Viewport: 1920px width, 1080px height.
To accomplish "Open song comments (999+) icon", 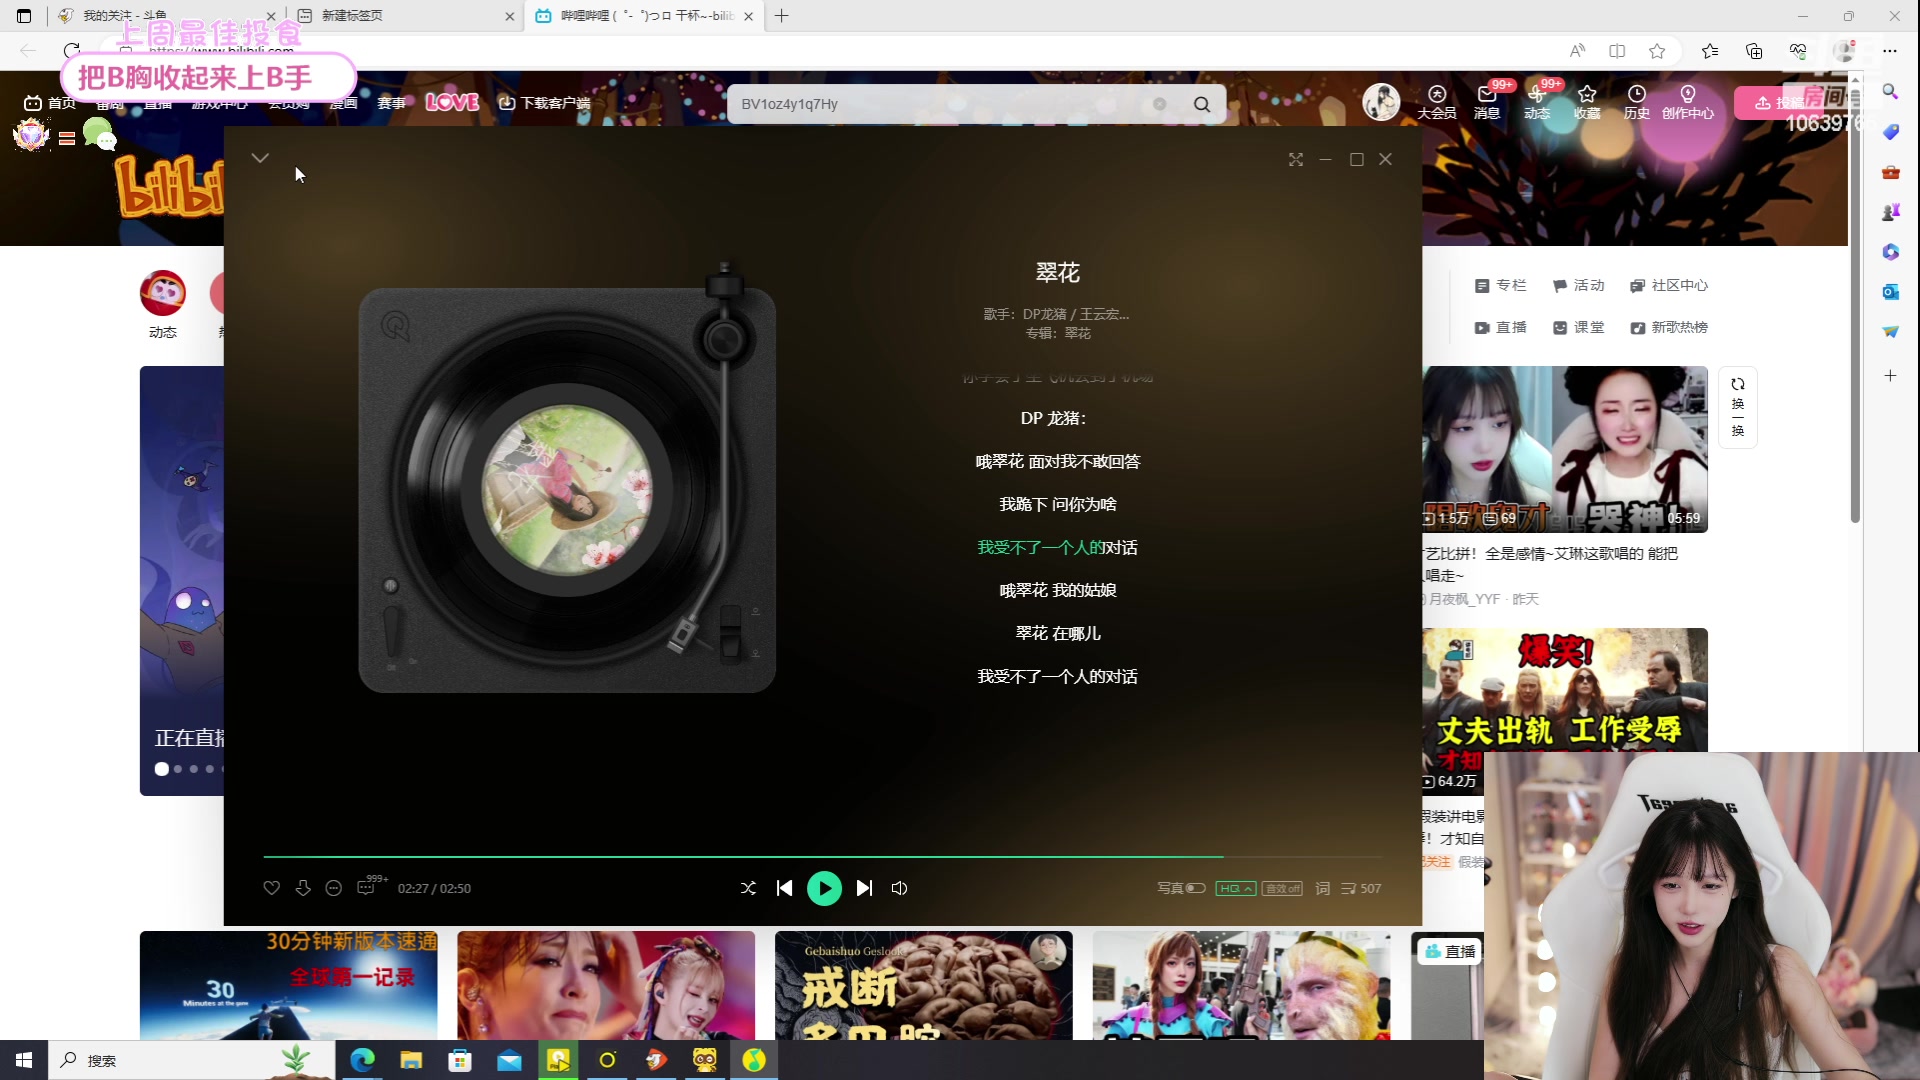I will point(367,888).
